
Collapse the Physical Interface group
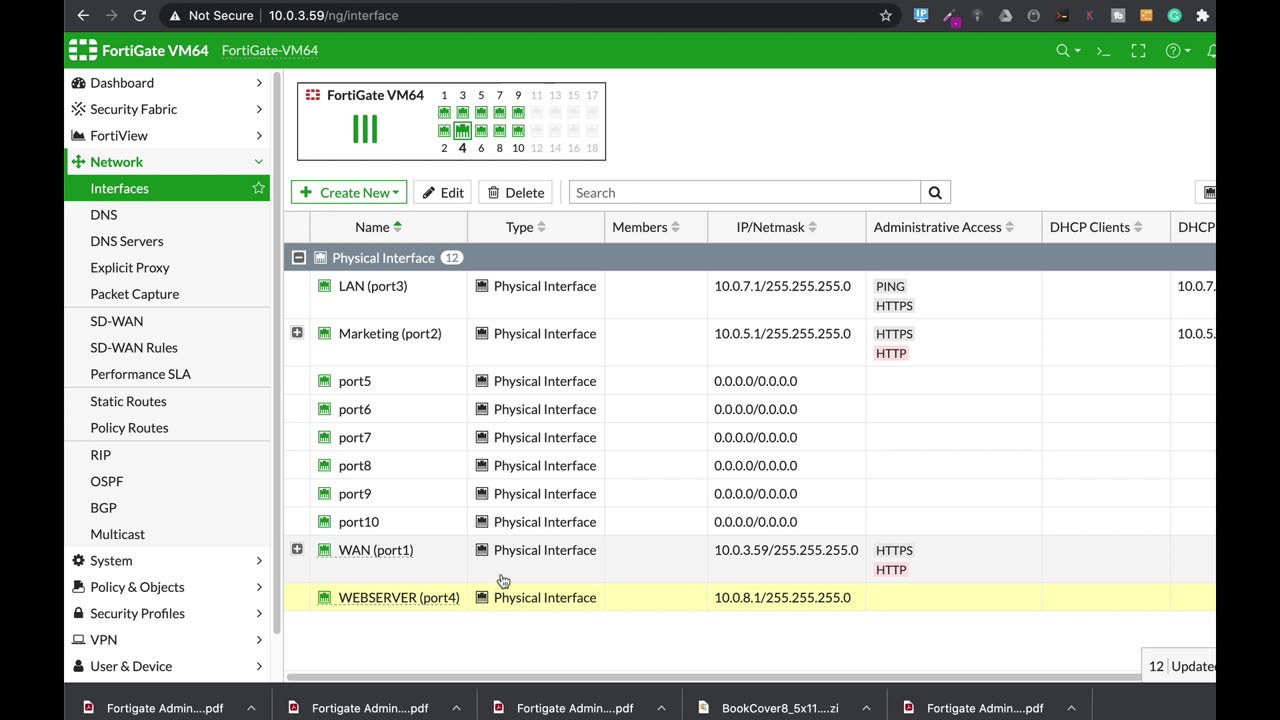[x=298, y=258]
